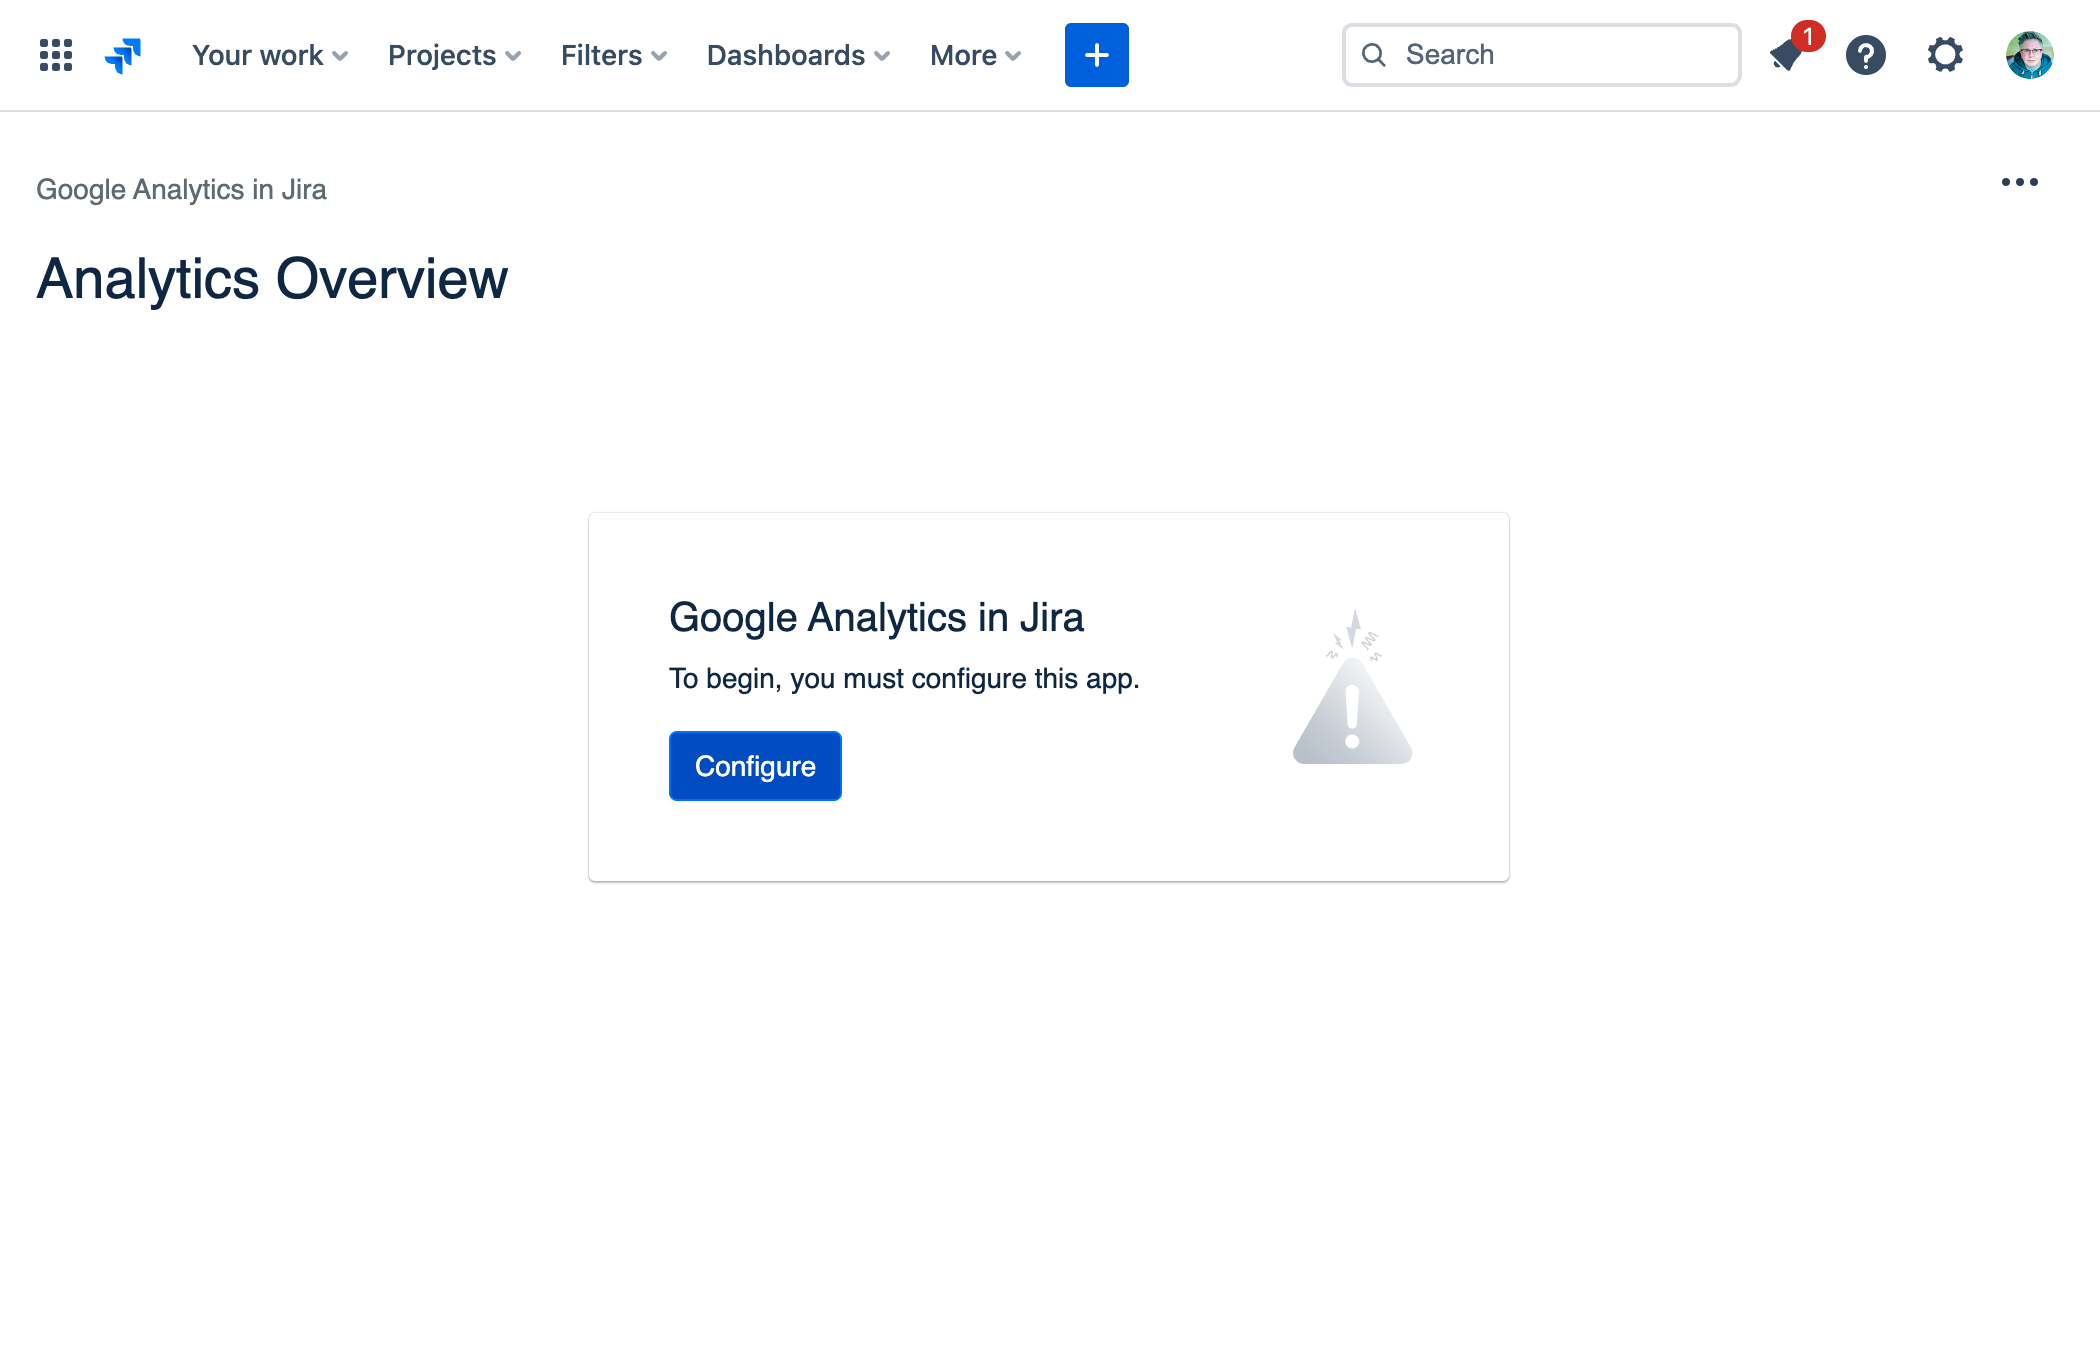Click the red notification count badge
The width and height of the screenshot is (2100, 1346).
point(1808,37)
